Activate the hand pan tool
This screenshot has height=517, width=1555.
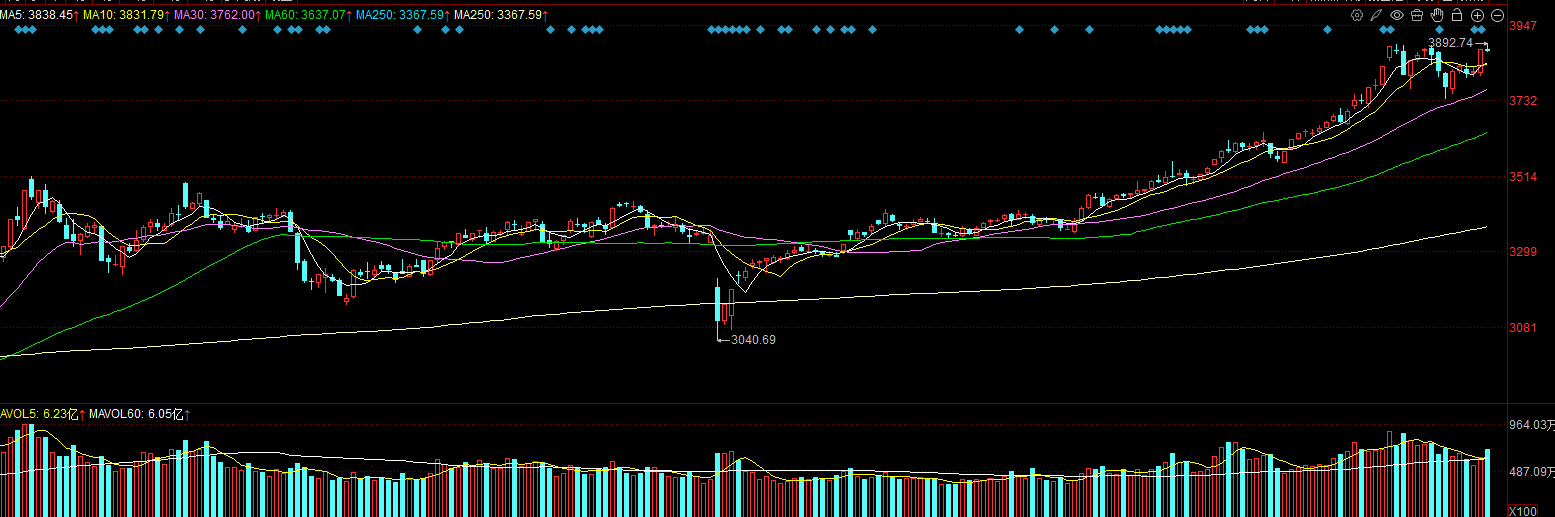(x=1438, y=15)
